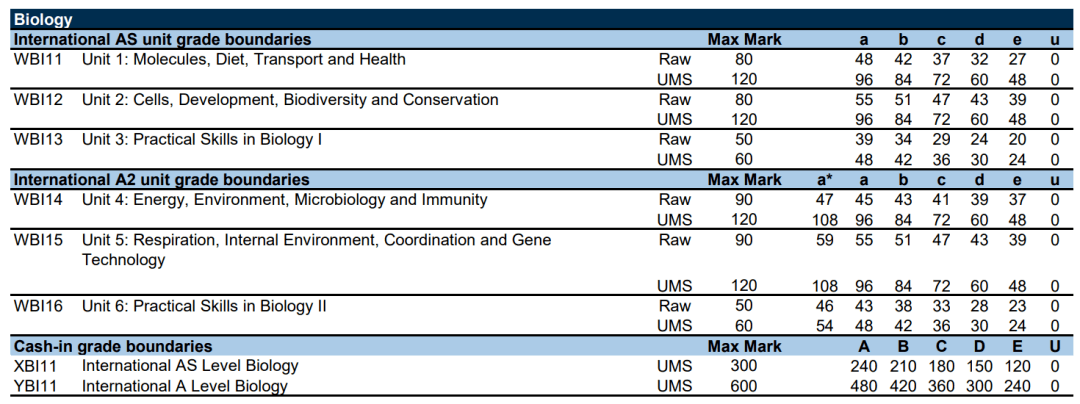Select Unit 3: Practical Skills in Biology I
This screenshot has height=404, width=1080.
coord(201,139)
